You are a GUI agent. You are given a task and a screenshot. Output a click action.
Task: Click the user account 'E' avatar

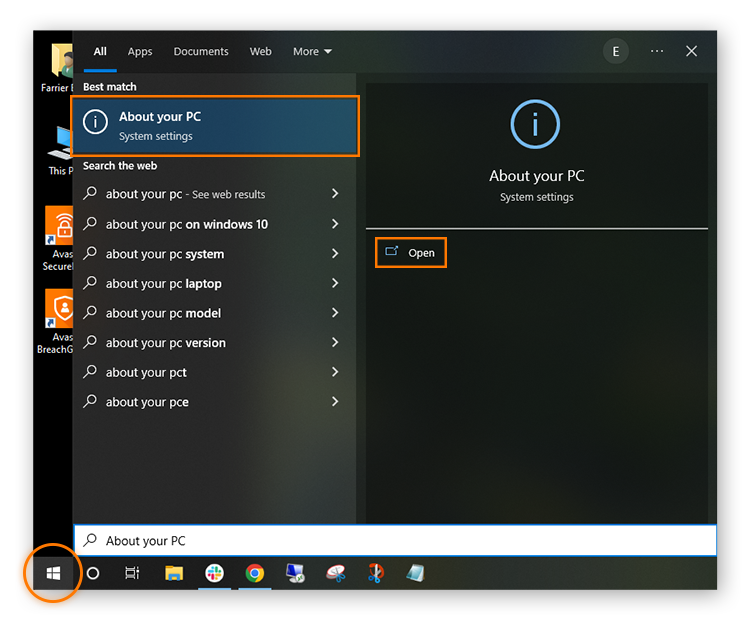pyautogui.click(x=616, y=51)
